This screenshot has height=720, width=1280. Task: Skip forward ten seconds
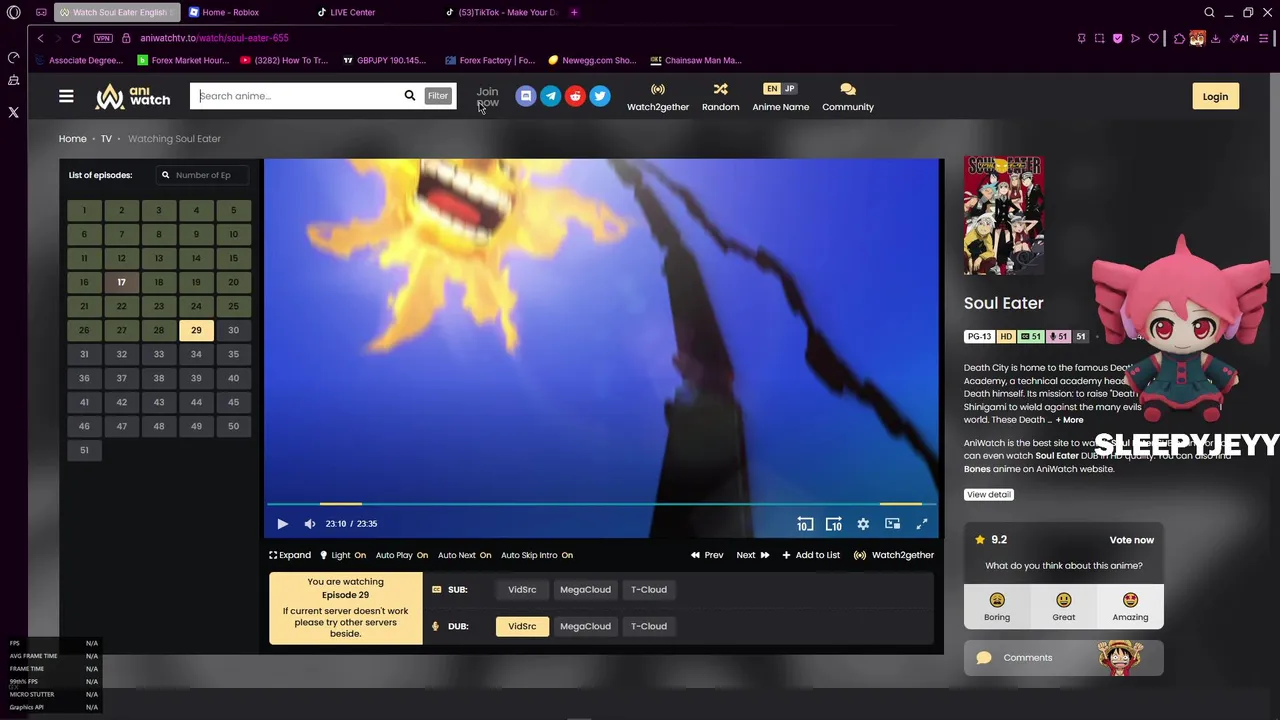point(834,524)
